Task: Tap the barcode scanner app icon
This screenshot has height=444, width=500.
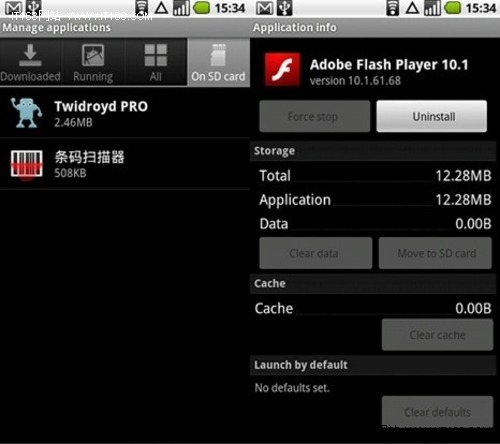Action: 26,164
